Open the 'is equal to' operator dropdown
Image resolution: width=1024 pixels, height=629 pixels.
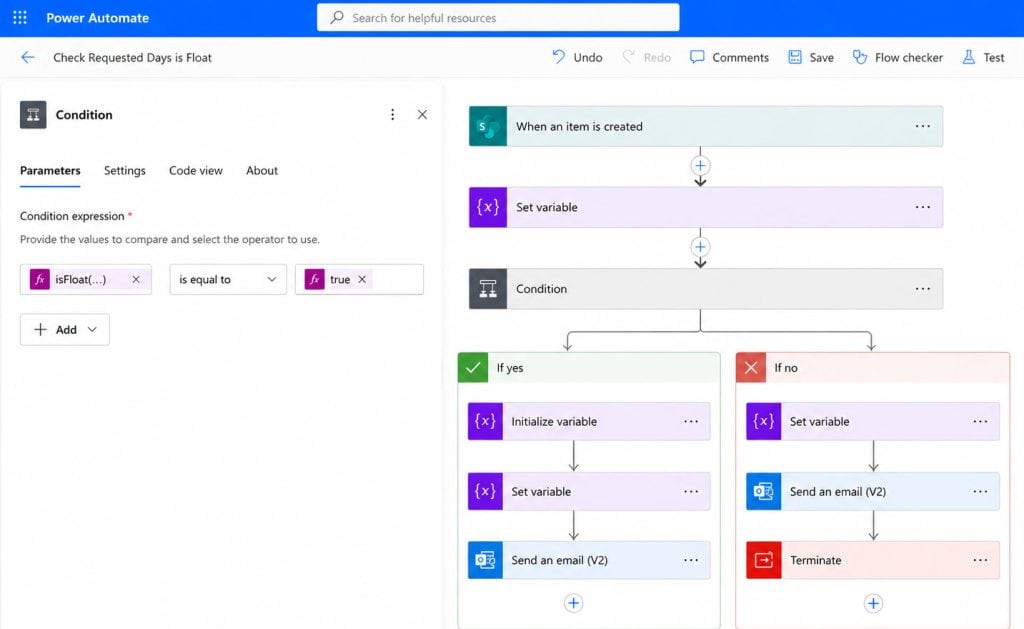[x=228, y=280]
